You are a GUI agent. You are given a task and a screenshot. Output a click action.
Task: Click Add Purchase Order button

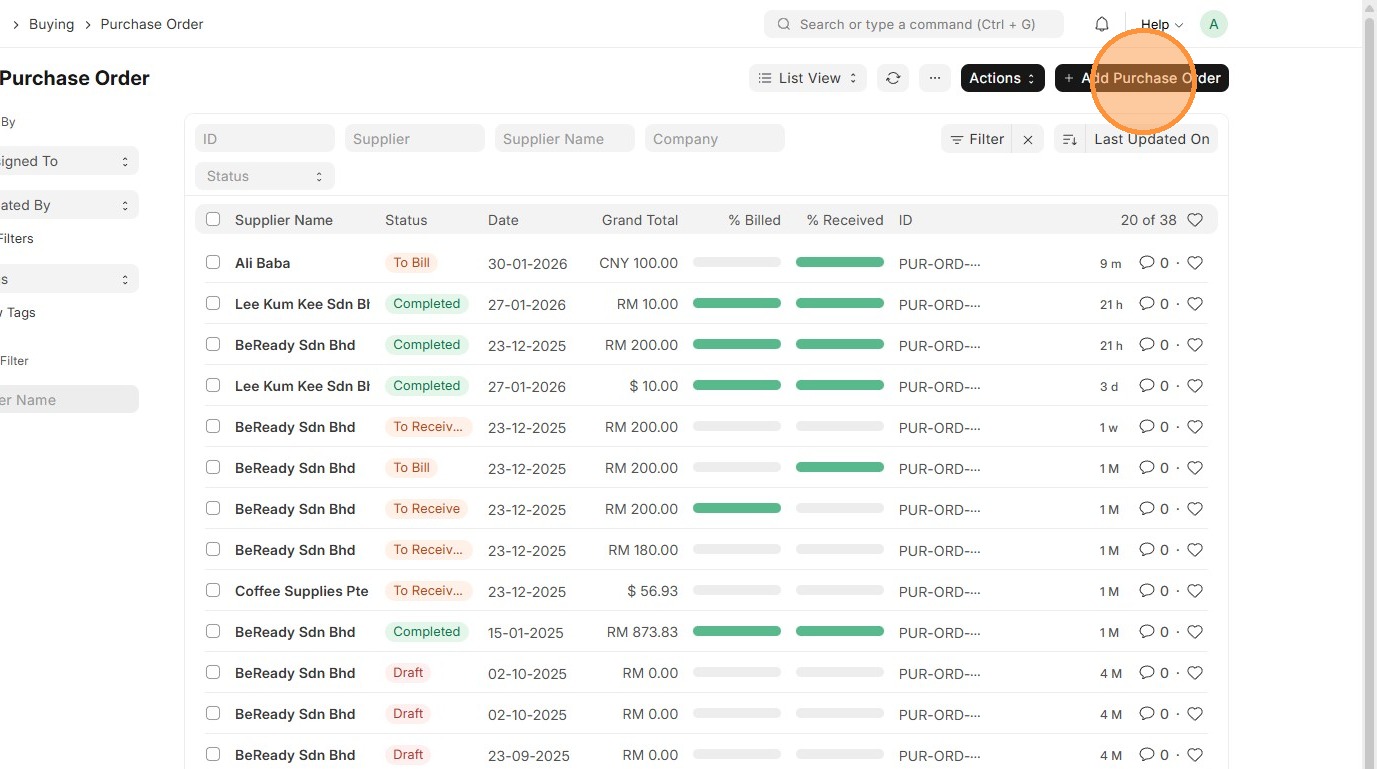(x=1141, y=78)
